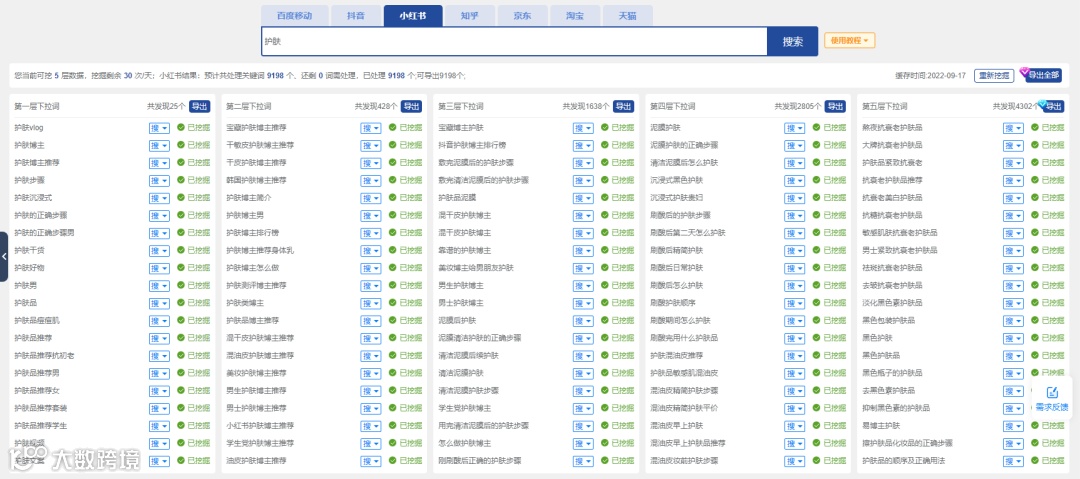Expand the 使用教程 dropdown button

click(x=849, y=41)
